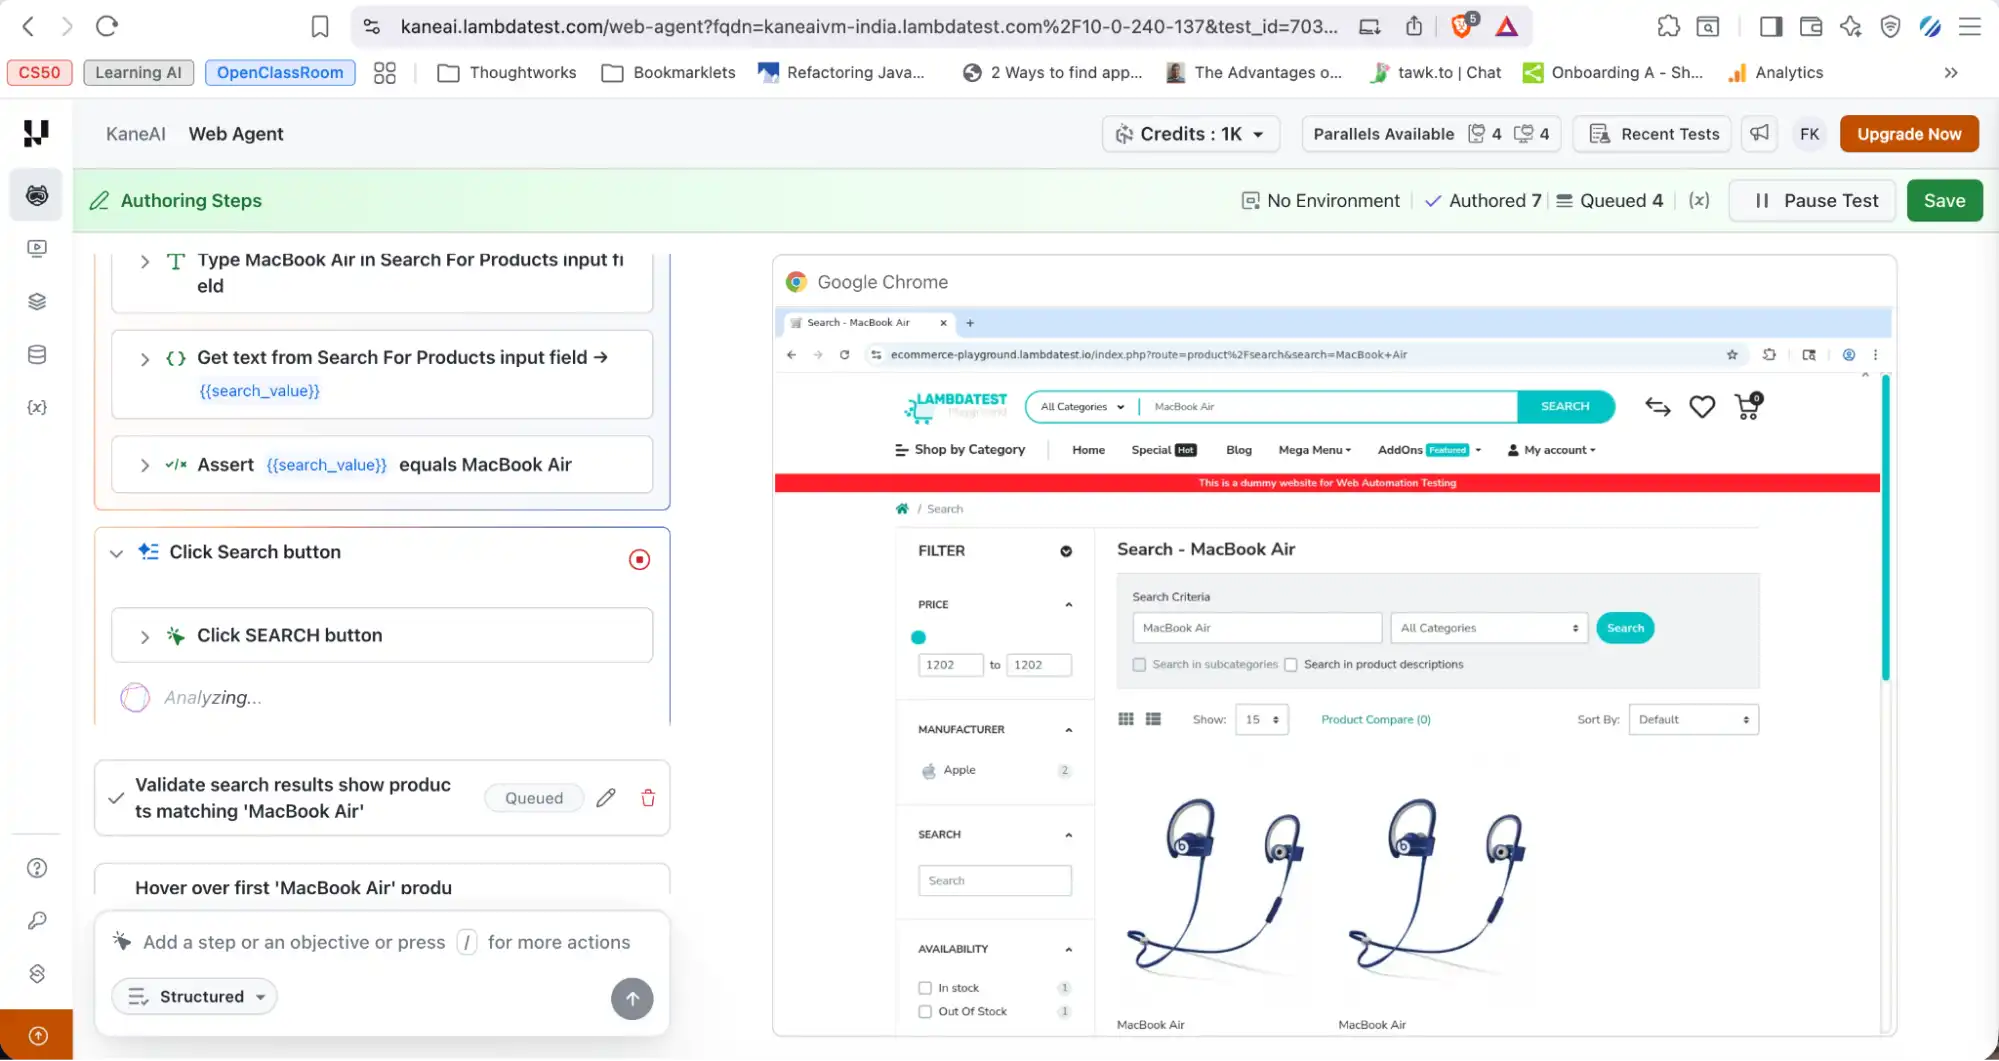Reload the page in the outer browser
Image resolution: width=1999 pixels, height=1061 pixels.
click(107, 26)
